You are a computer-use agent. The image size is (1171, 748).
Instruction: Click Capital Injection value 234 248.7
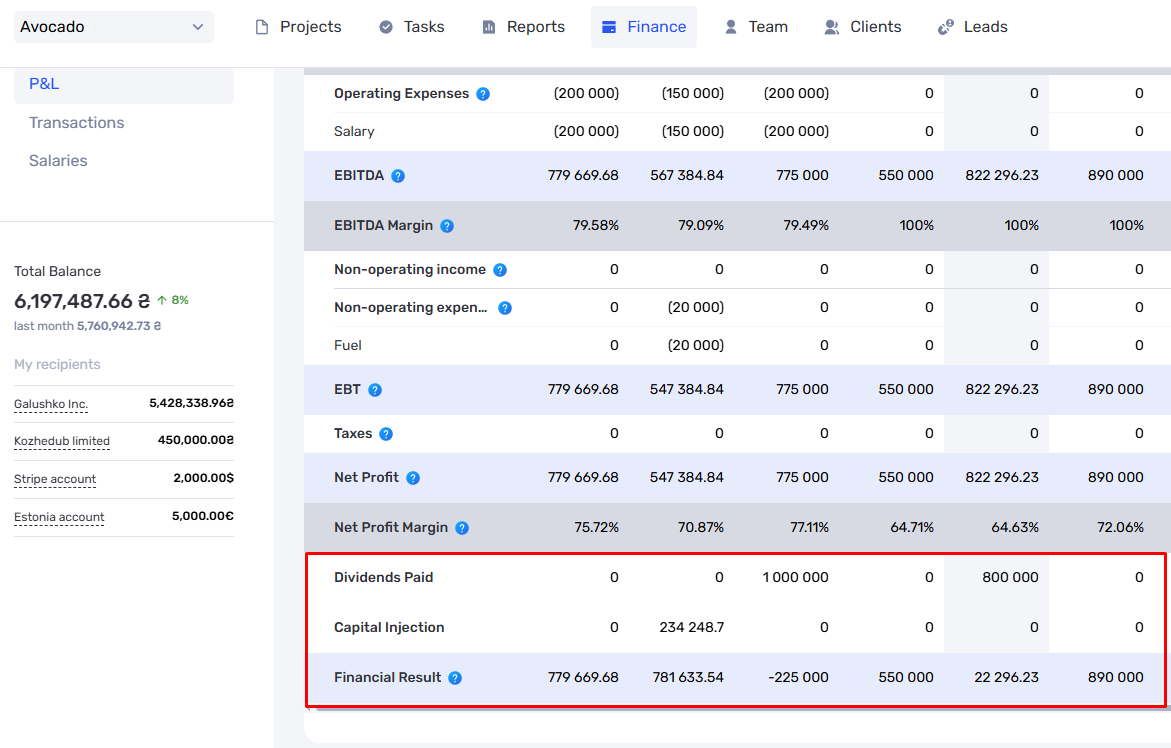(x=692, y=627)
